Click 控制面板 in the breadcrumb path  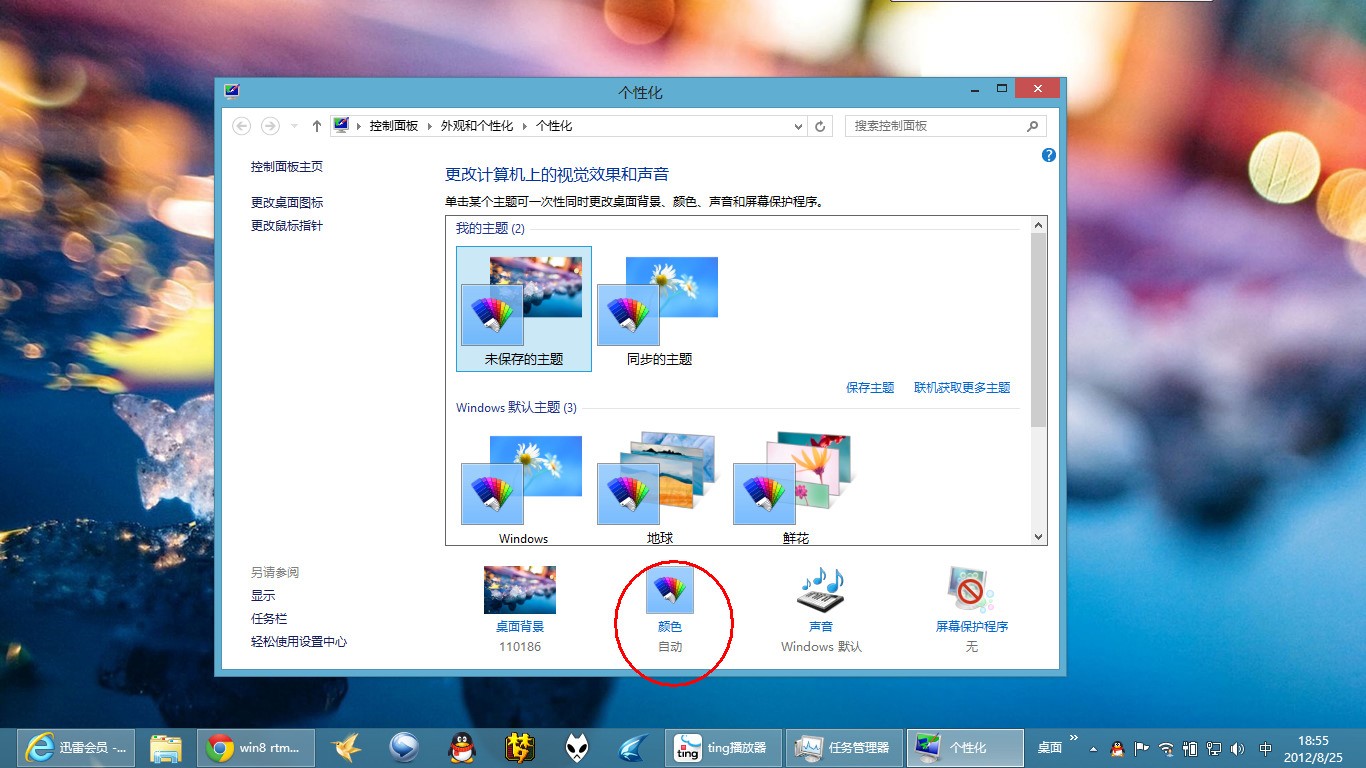[x=394, y=126]
